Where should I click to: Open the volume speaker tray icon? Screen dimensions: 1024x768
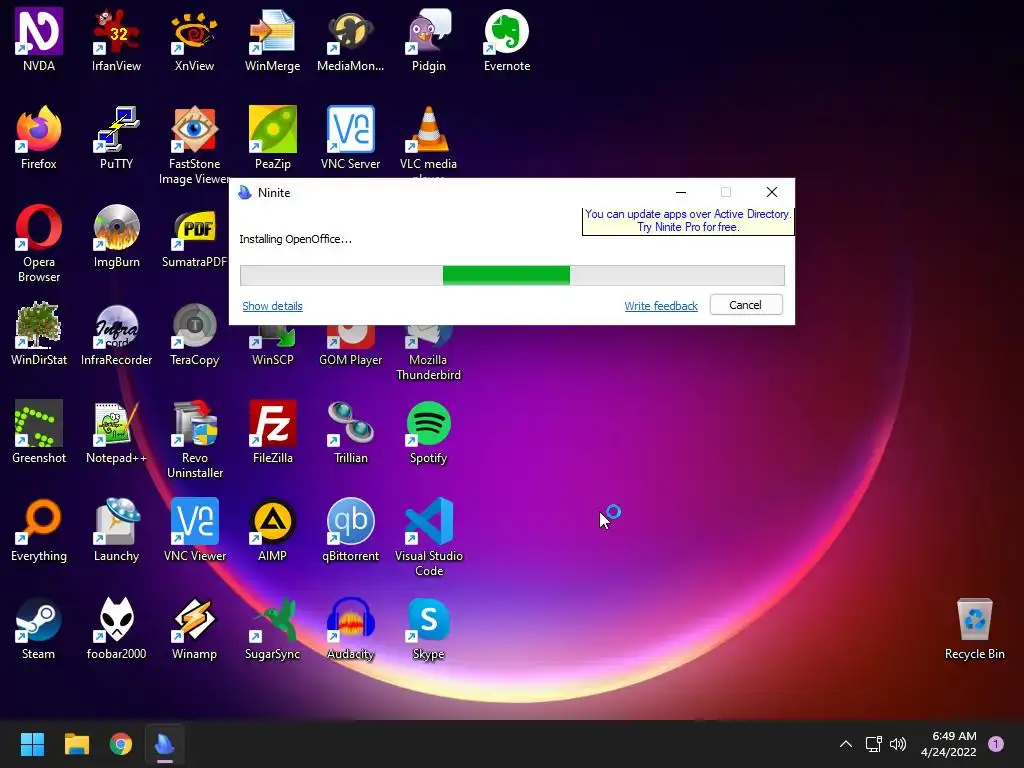898,744
